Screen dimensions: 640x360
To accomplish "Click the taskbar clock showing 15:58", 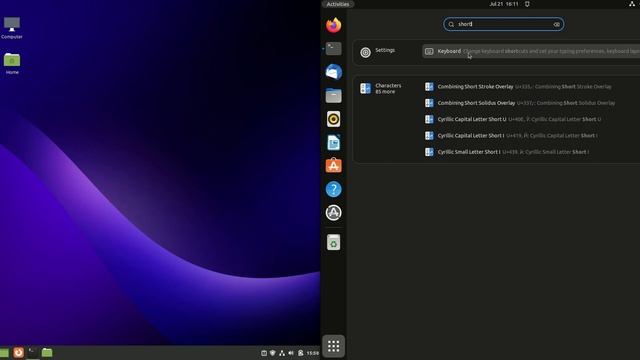I will pyautogui.click(x=313, y=353).
